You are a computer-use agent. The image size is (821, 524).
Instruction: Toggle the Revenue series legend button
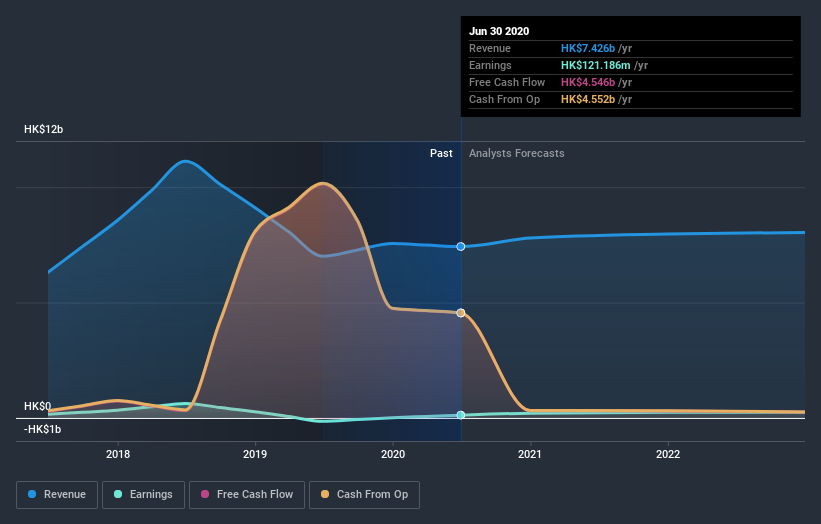(x=57, y=495)
